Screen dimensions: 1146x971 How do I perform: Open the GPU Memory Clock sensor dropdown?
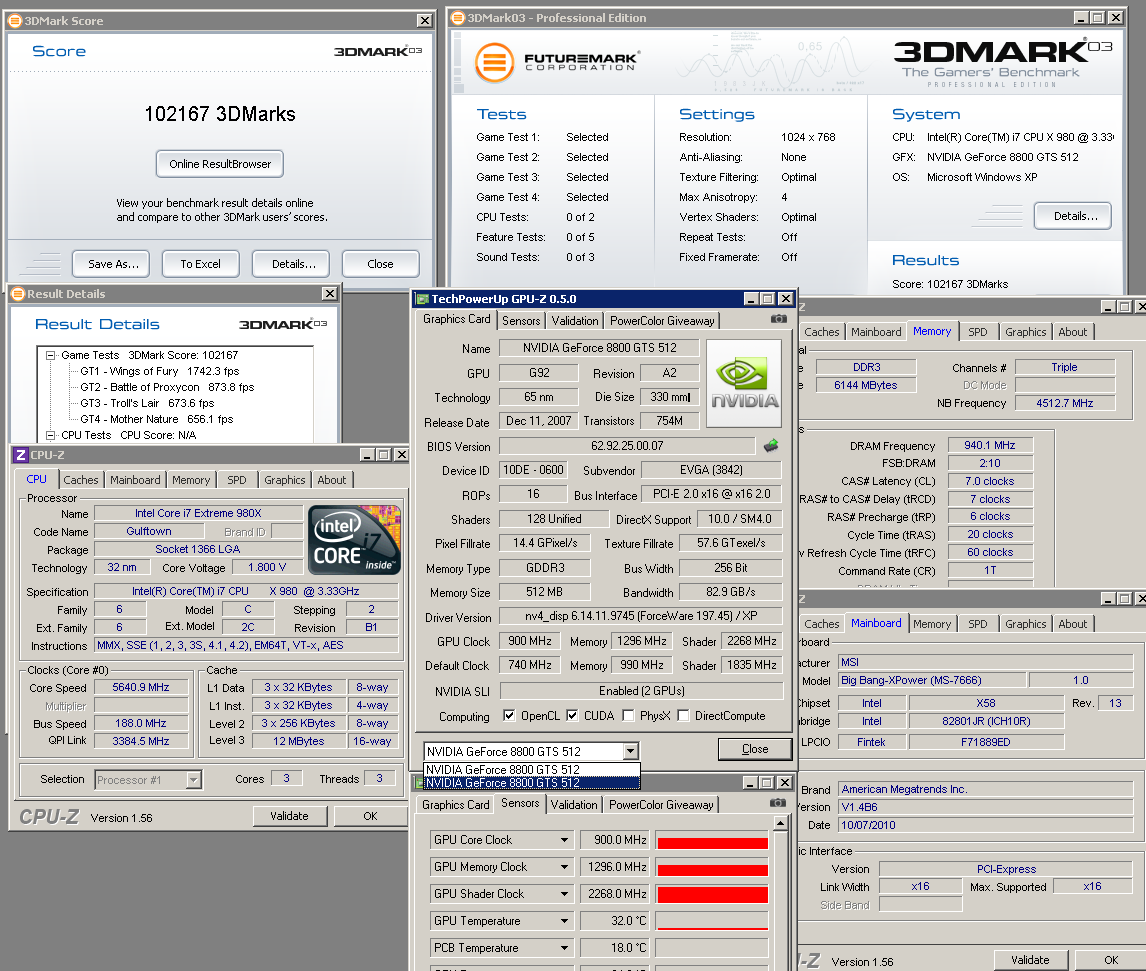click(x=564, y=867)
